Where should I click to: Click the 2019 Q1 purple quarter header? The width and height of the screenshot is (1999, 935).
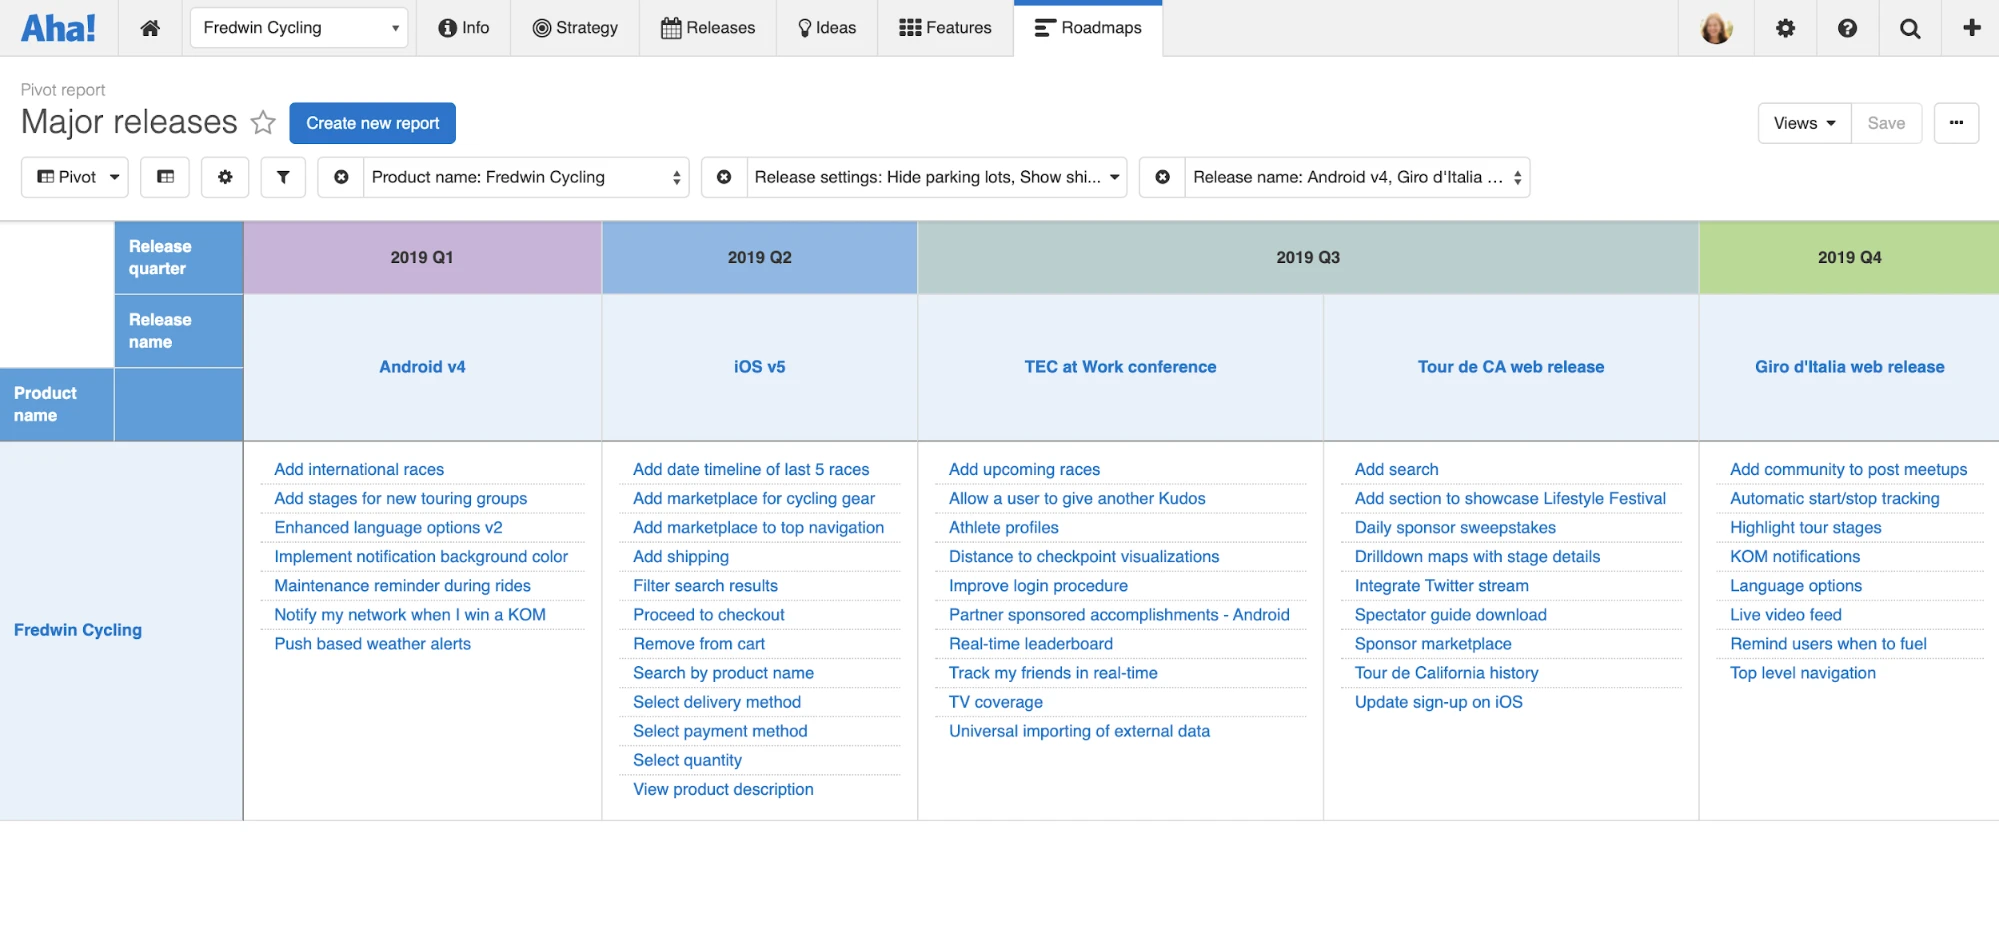pyautogui.click(x=422, y=257)
